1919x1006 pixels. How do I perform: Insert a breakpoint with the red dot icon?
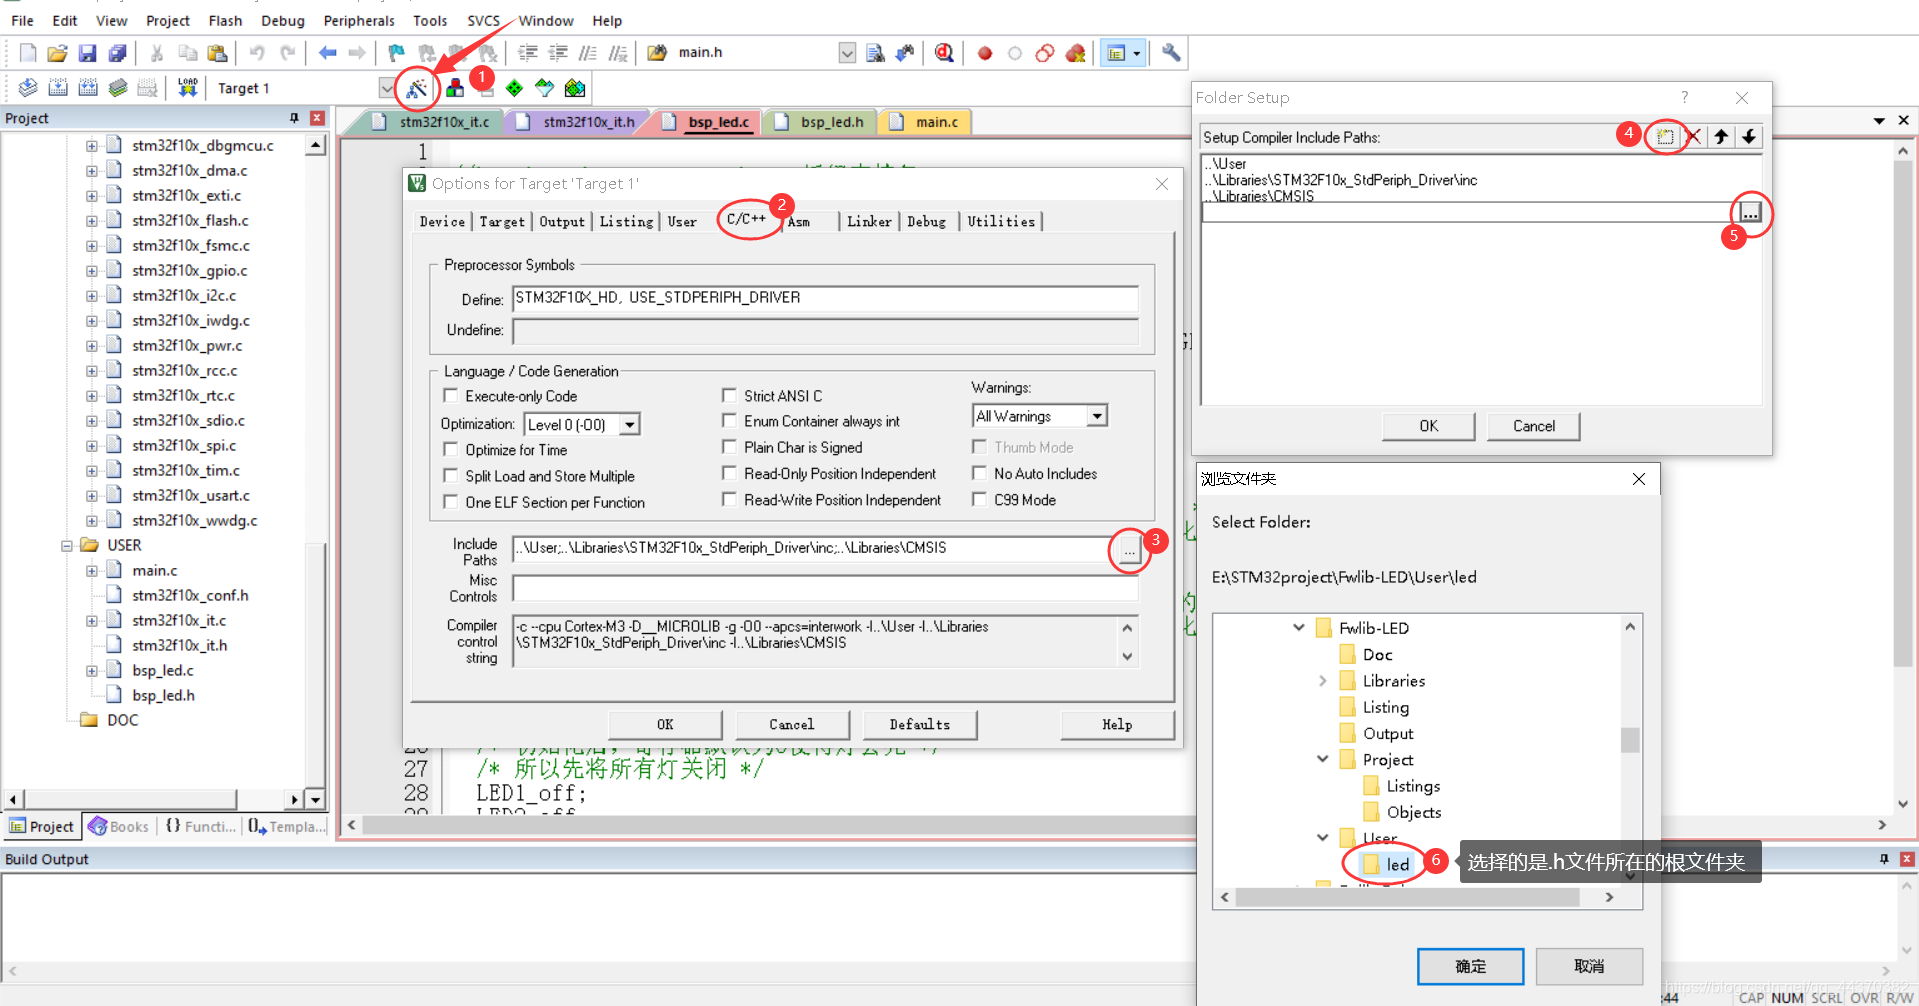click(x=985, y=53)
